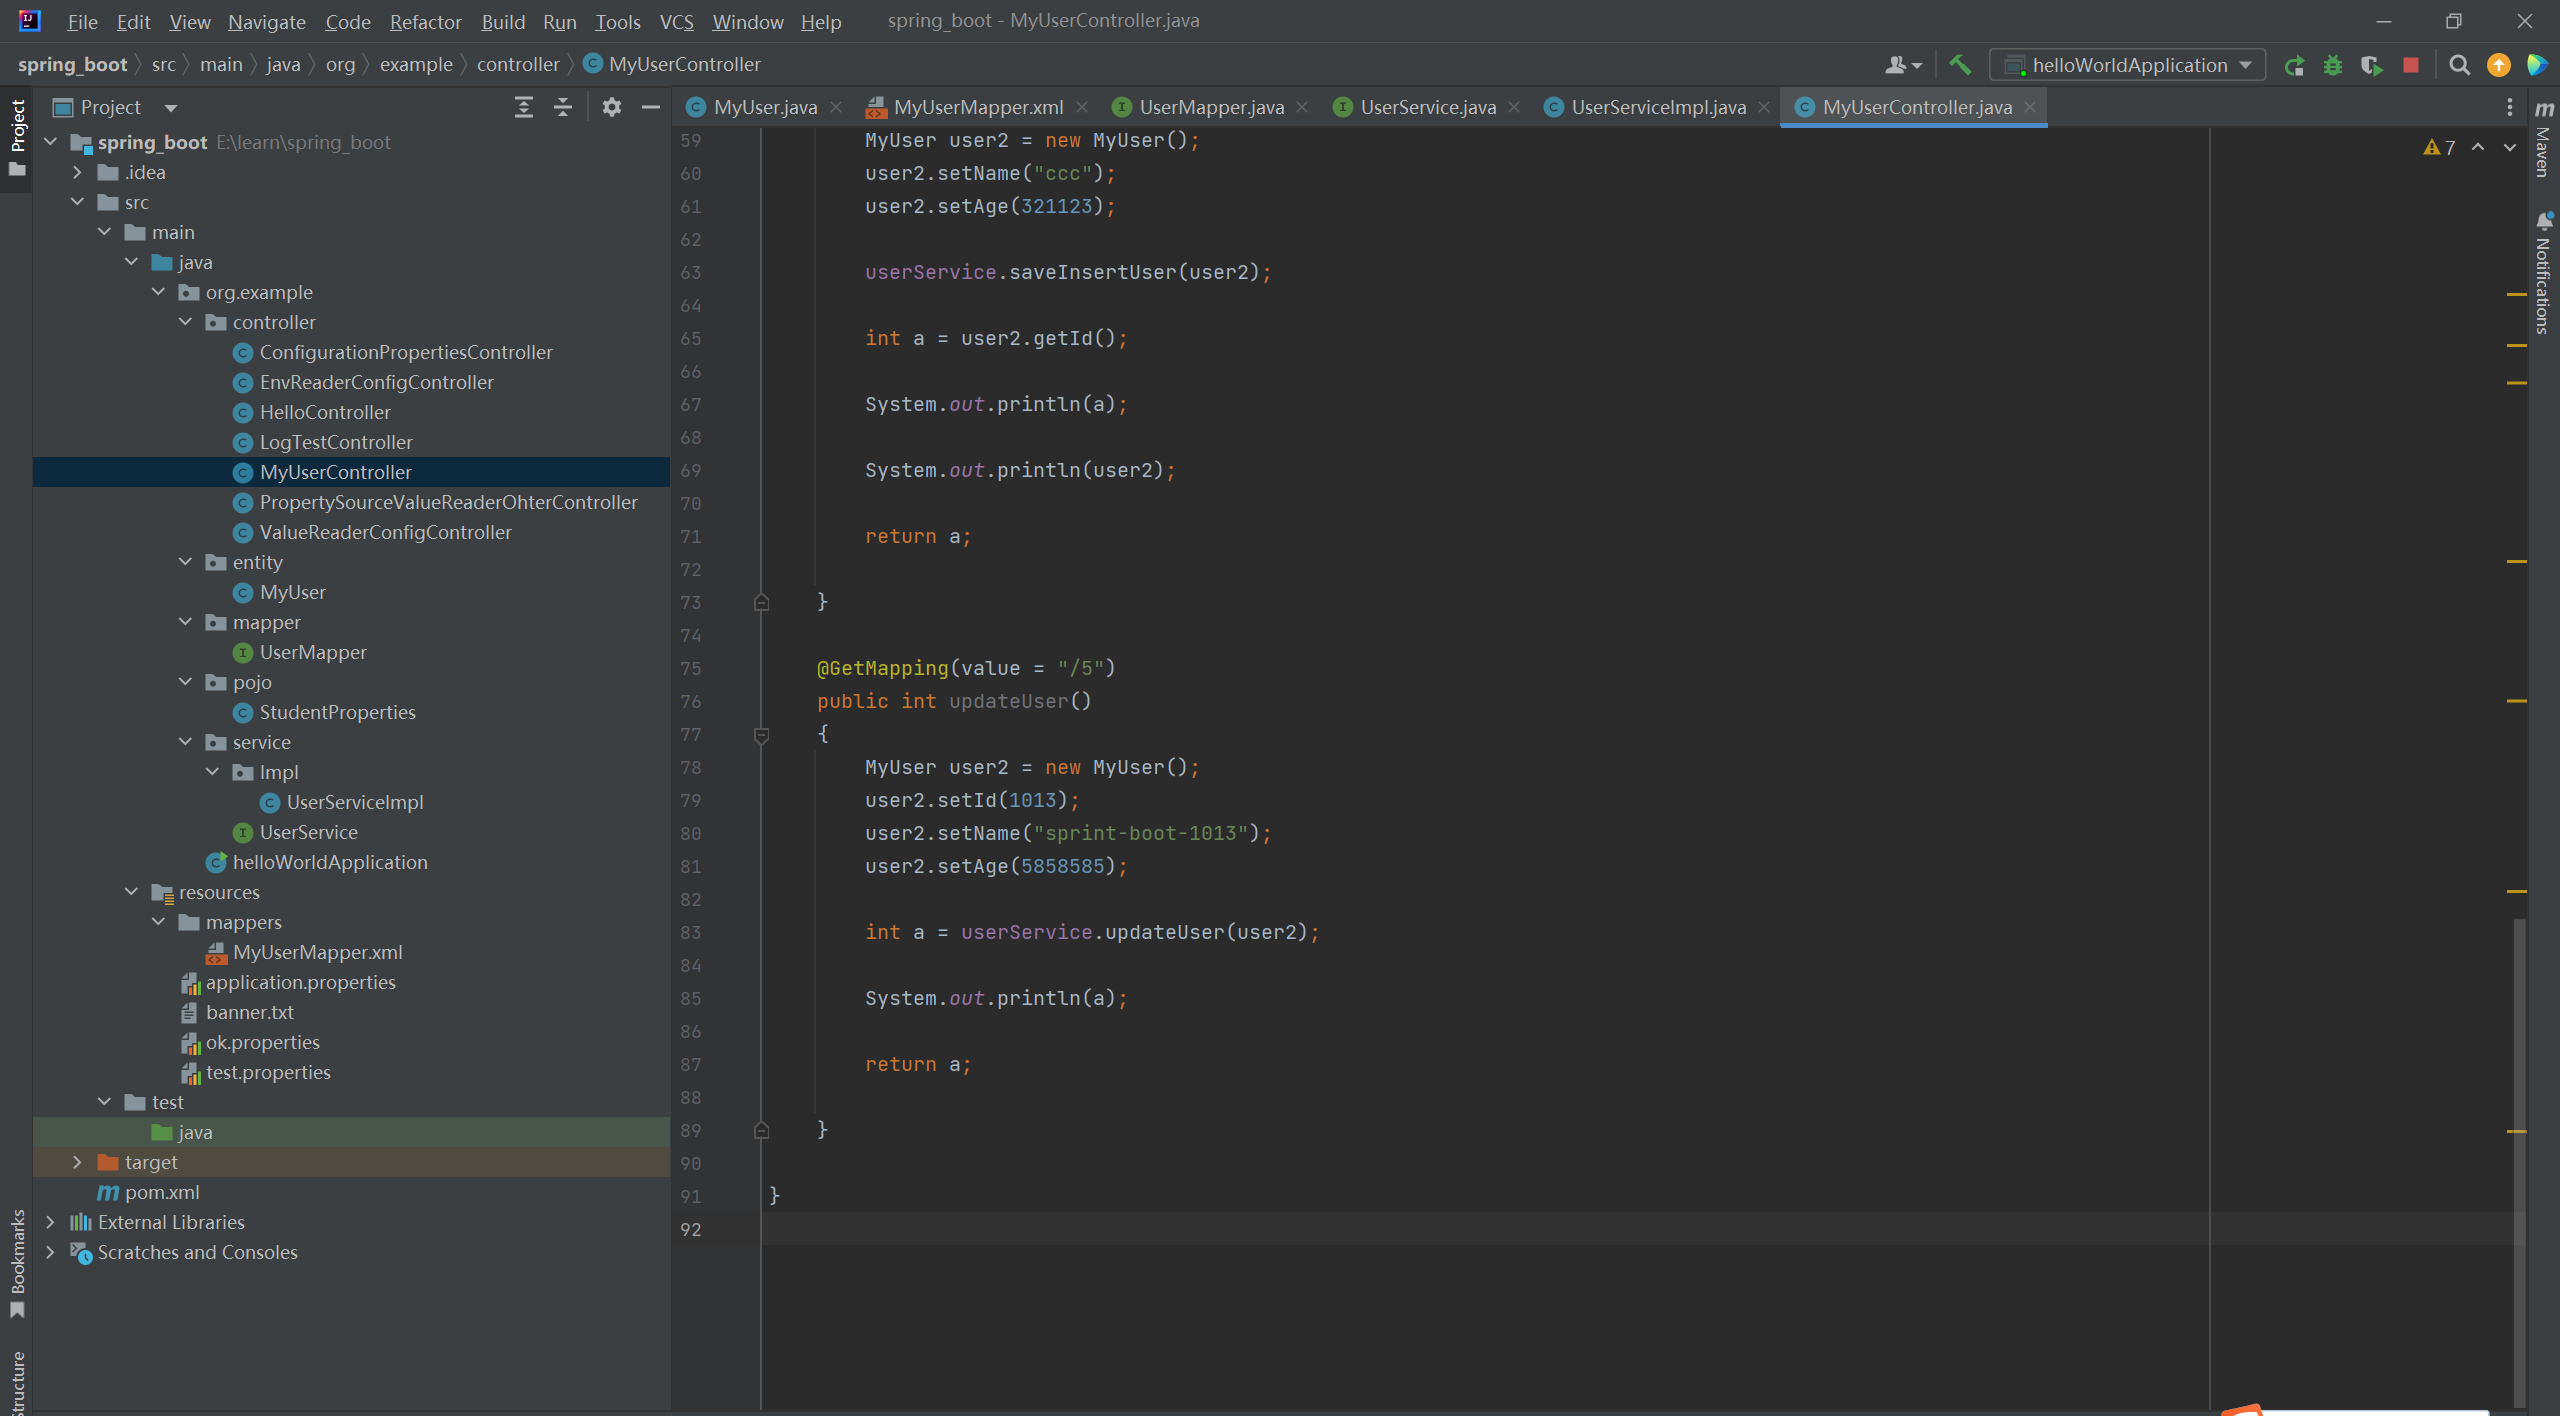Toggle the Notifications tool window
The width and height of the screenshot is (2560, 1416).
point(2544,275)
